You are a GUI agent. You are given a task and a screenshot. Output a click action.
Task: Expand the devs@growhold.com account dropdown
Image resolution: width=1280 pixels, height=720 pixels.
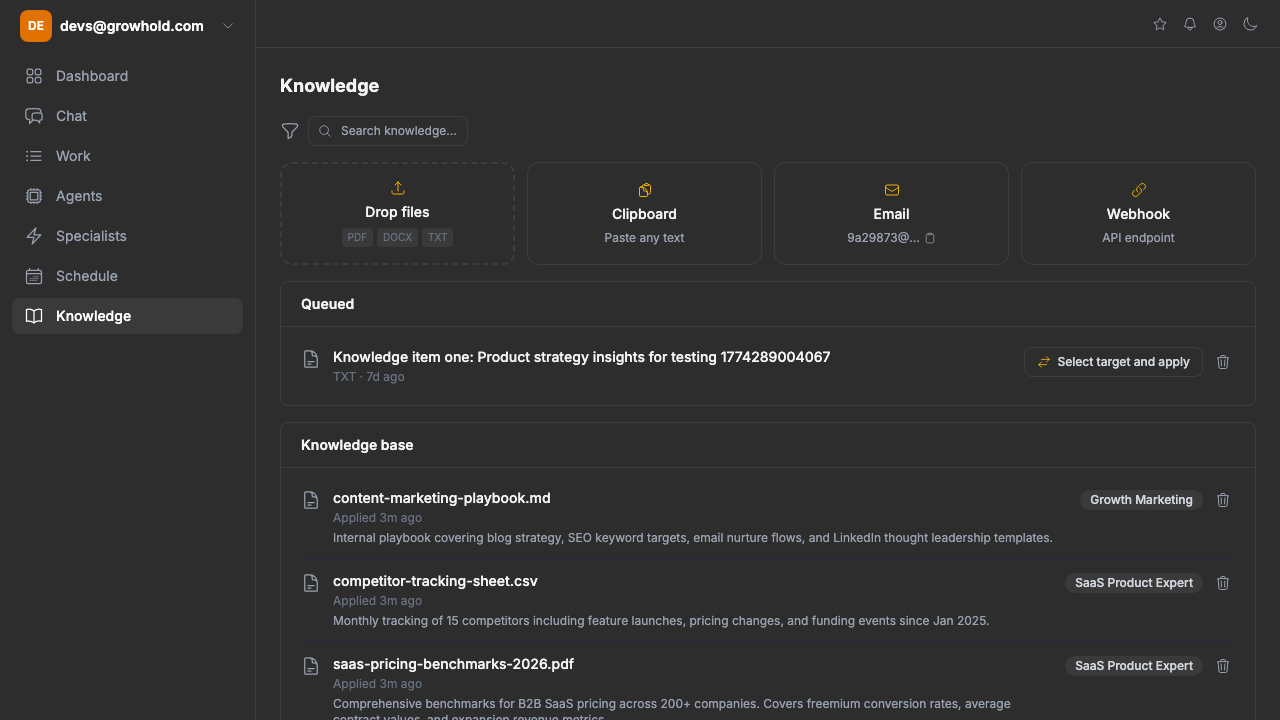coord(227,26)
